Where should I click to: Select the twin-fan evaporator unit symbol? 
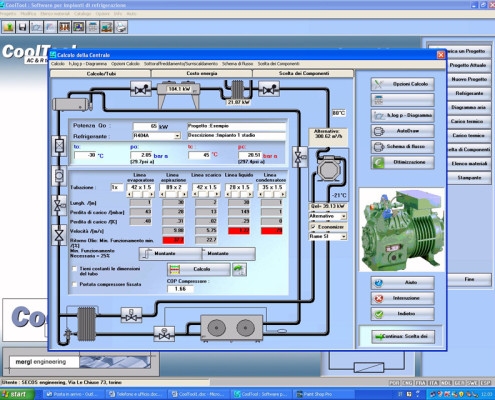point(232,328)
